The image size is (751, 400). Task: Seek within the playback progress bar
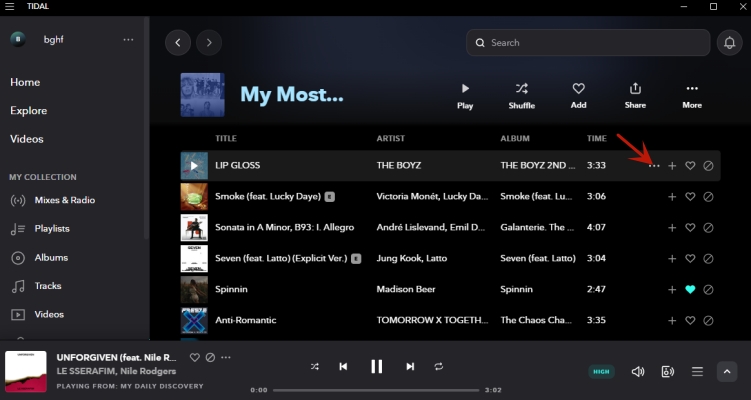[x=376, y=390]
